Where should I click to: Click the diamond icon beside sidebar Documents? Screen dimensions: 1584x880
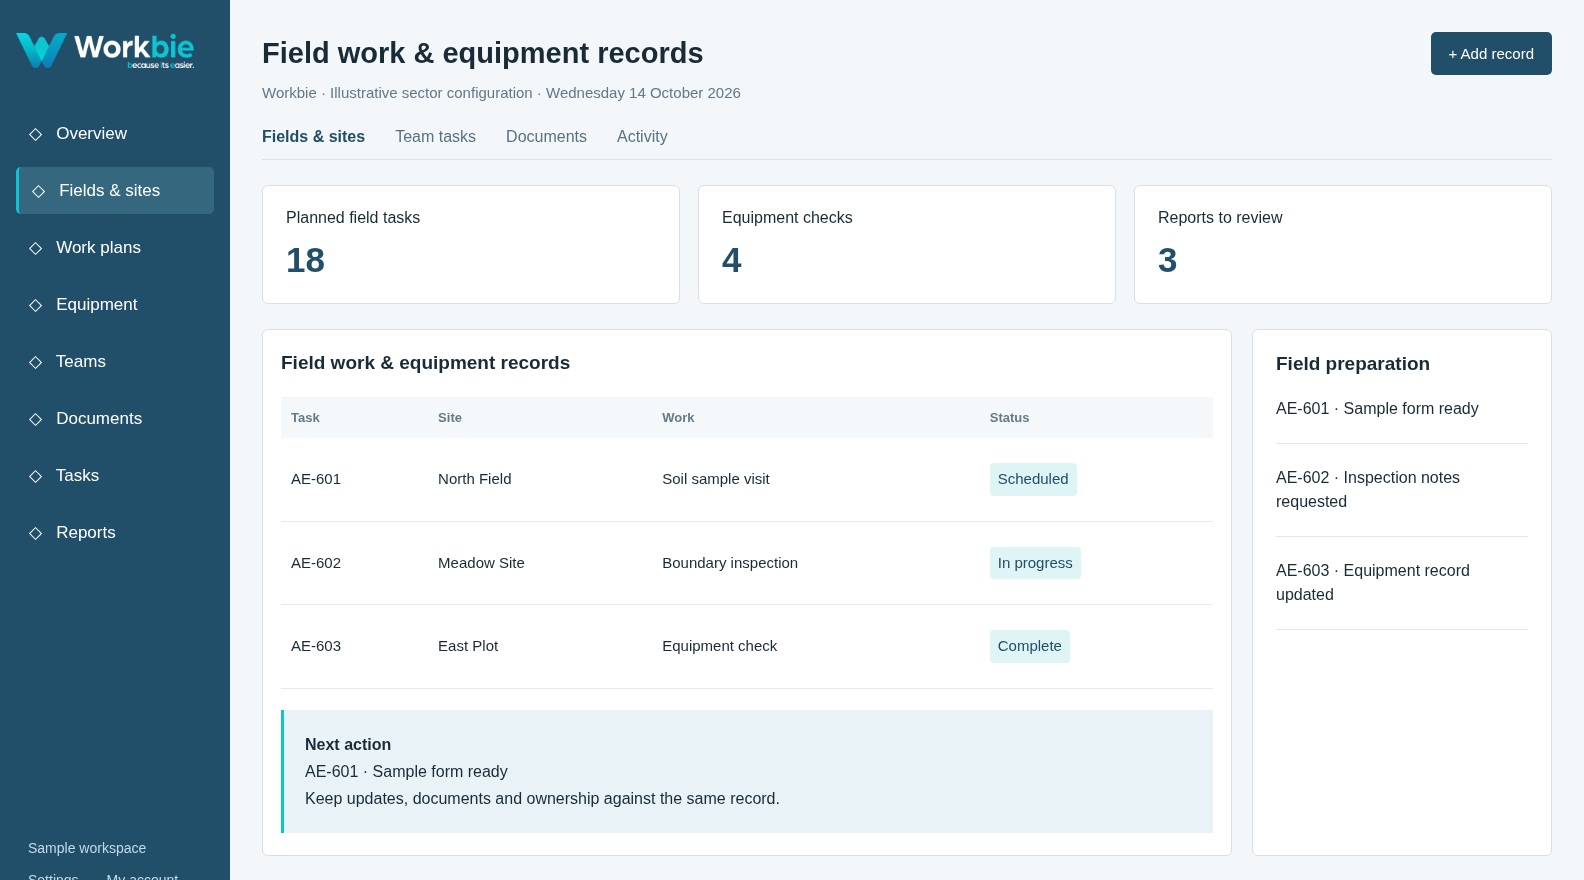click(x=36, y=419)
